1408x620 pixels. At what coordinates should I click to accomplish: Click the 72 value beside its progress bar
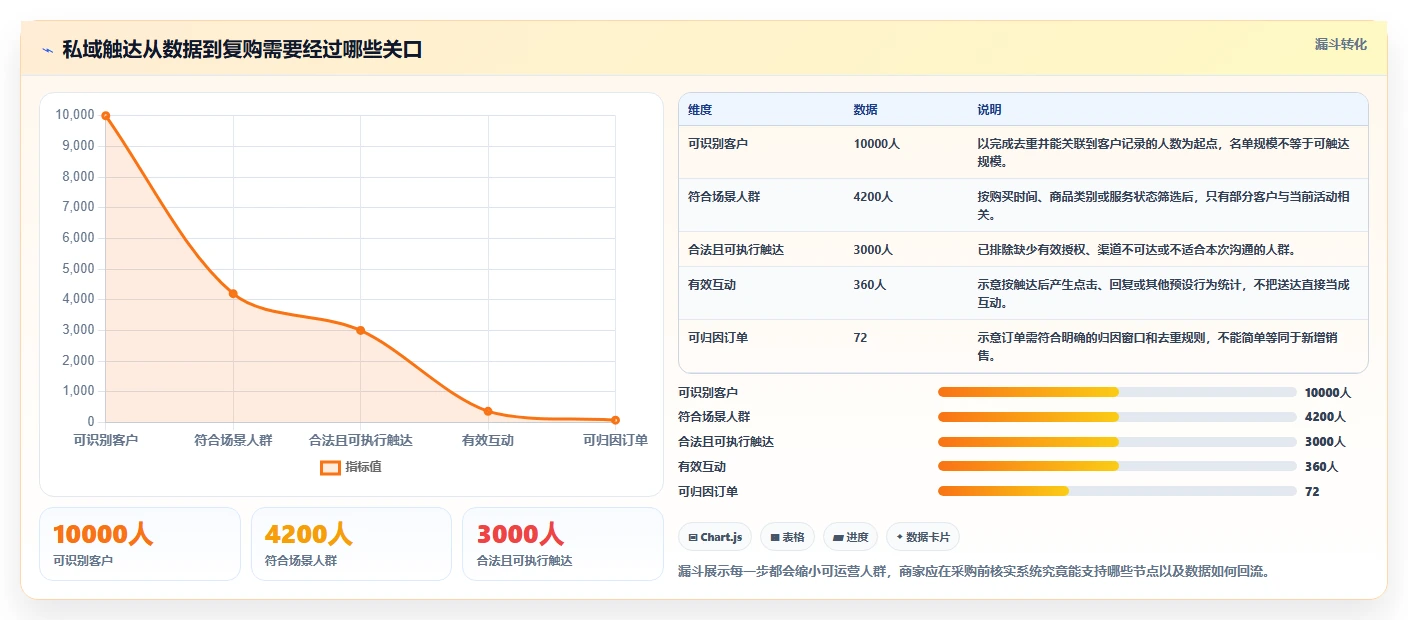[1312, 492]
